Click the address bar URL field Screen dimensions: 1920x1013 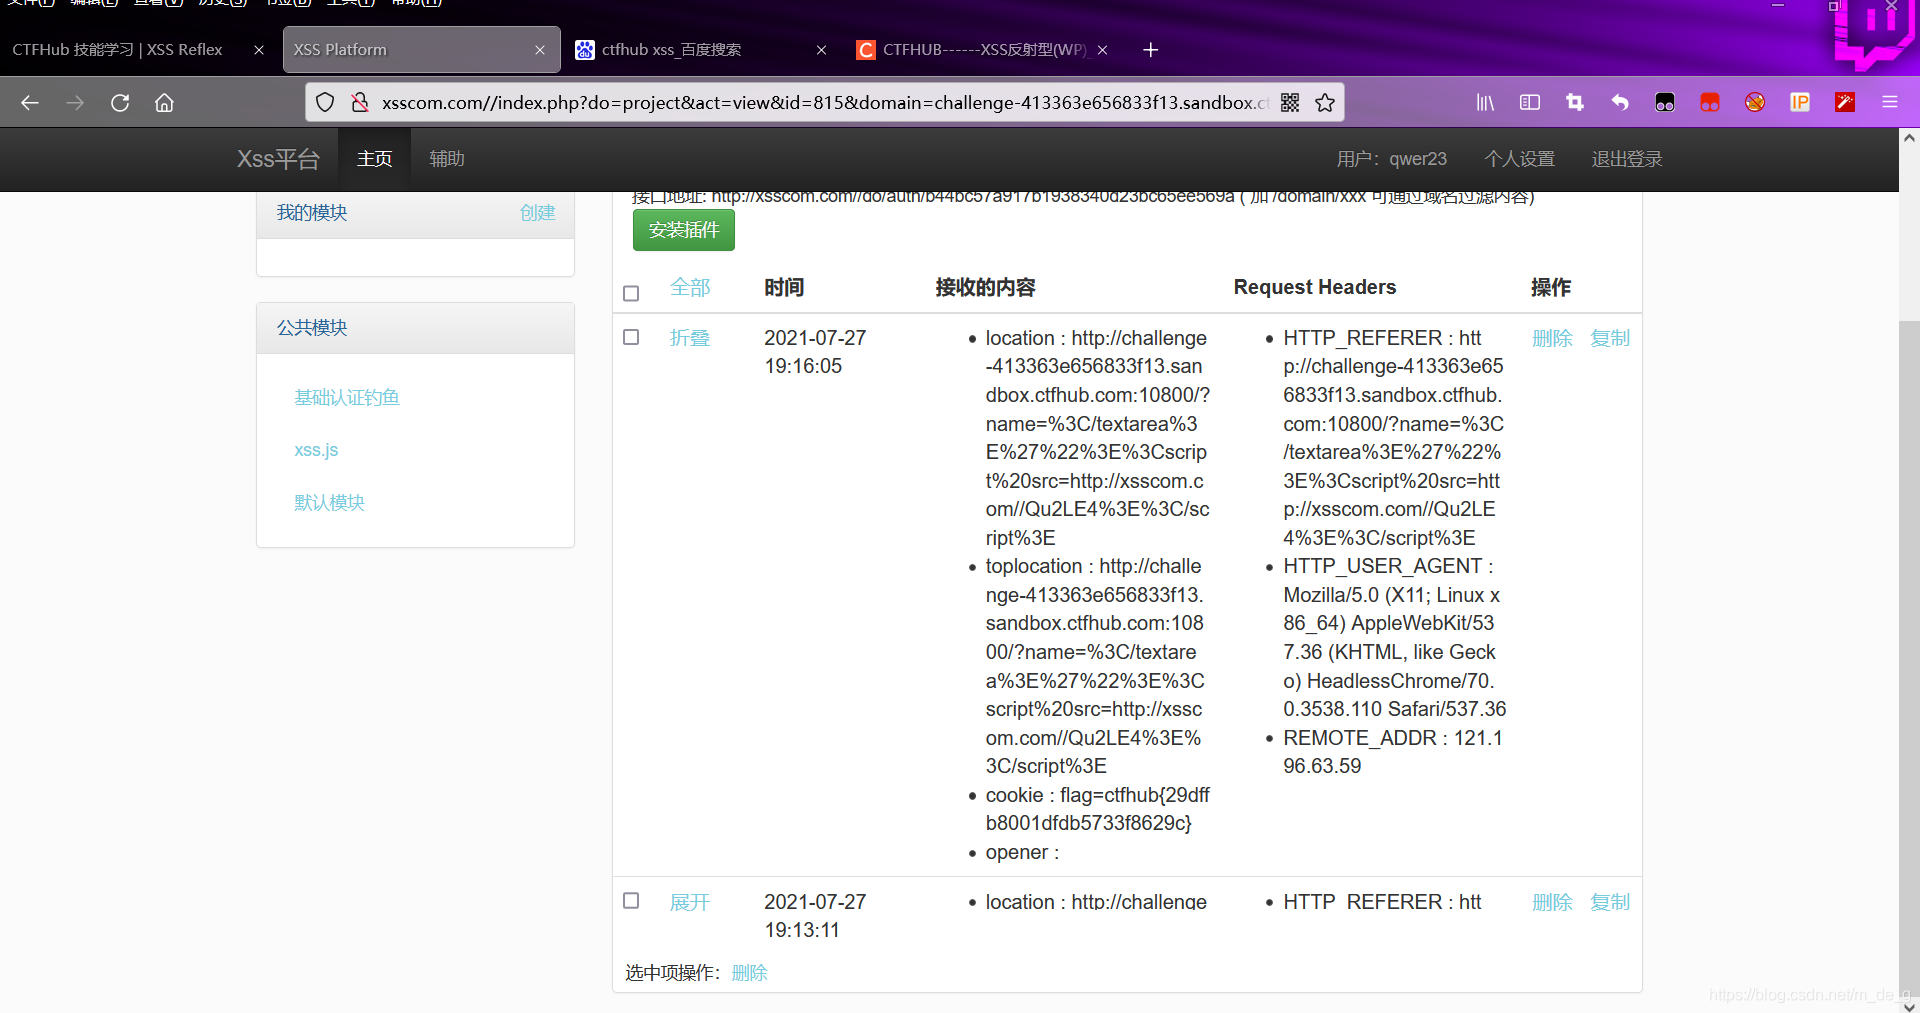(825, 103)
